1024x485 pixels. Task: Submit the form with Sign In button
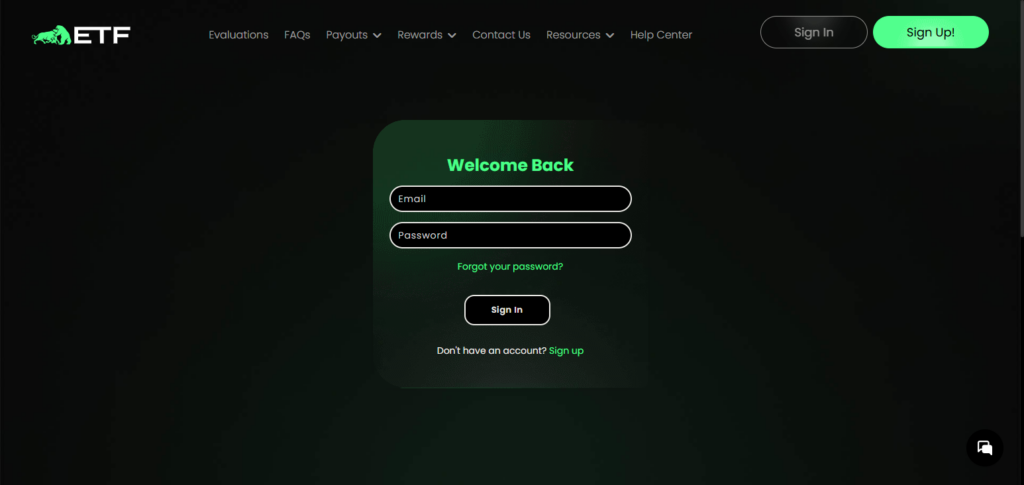pyautogui.click(x=507, y=310)
